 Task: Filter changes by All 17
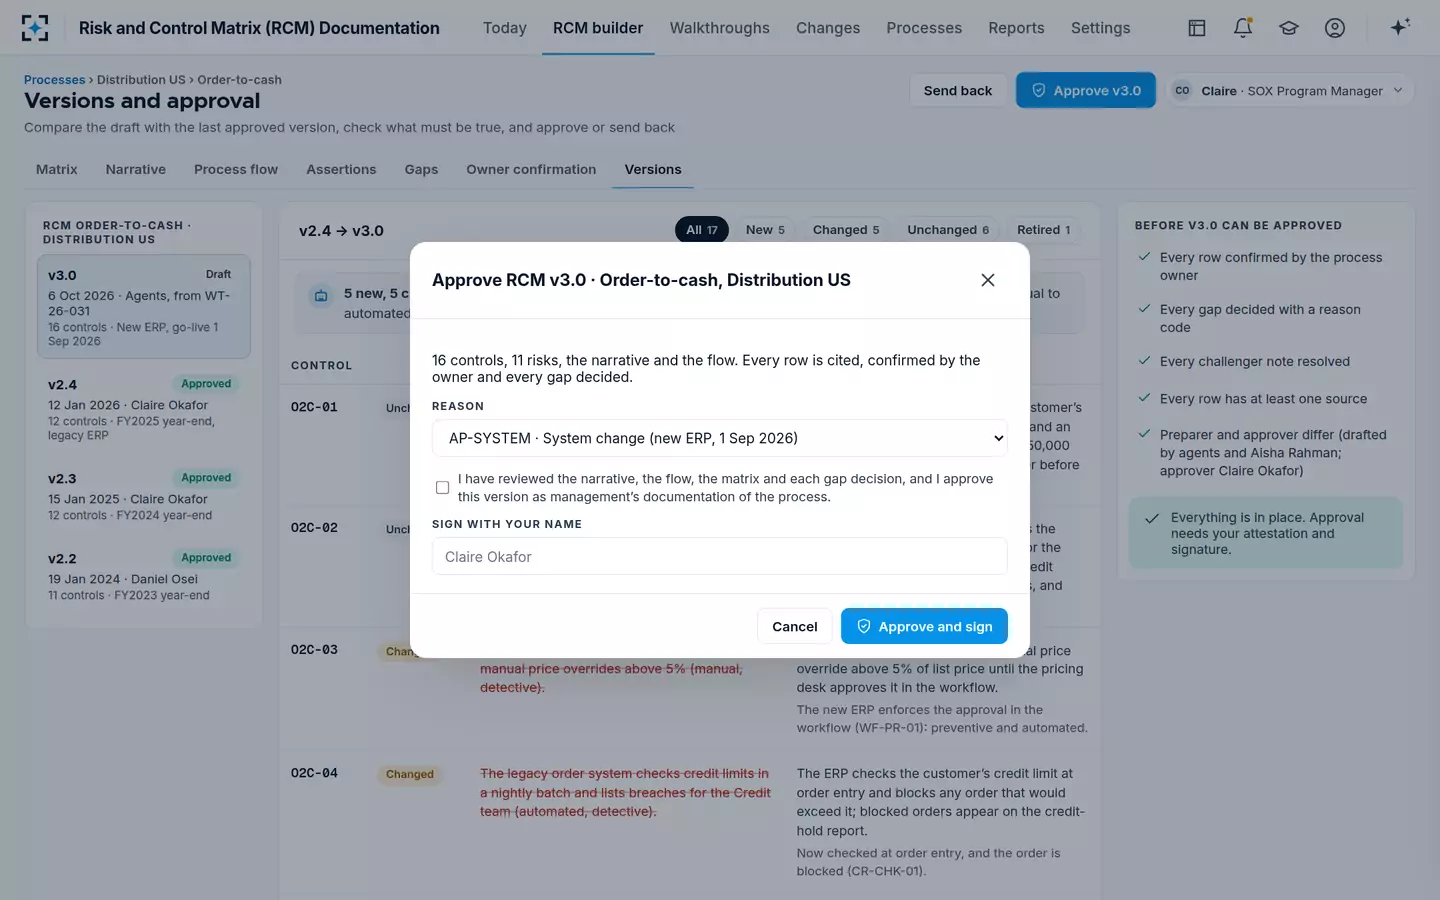[x=702, y=229]
